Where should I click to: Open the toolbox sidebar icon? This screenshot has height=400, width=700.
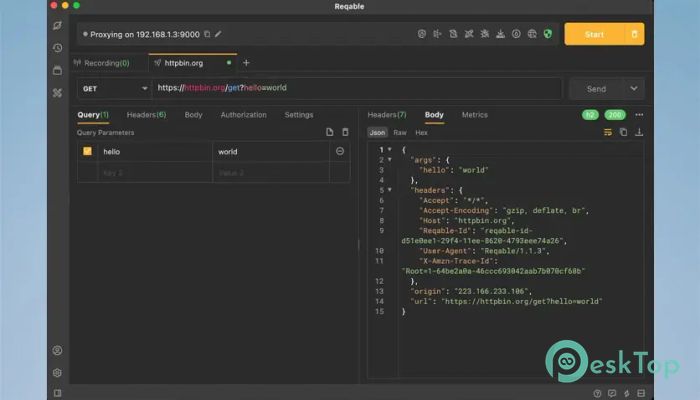tap(58, 93)
